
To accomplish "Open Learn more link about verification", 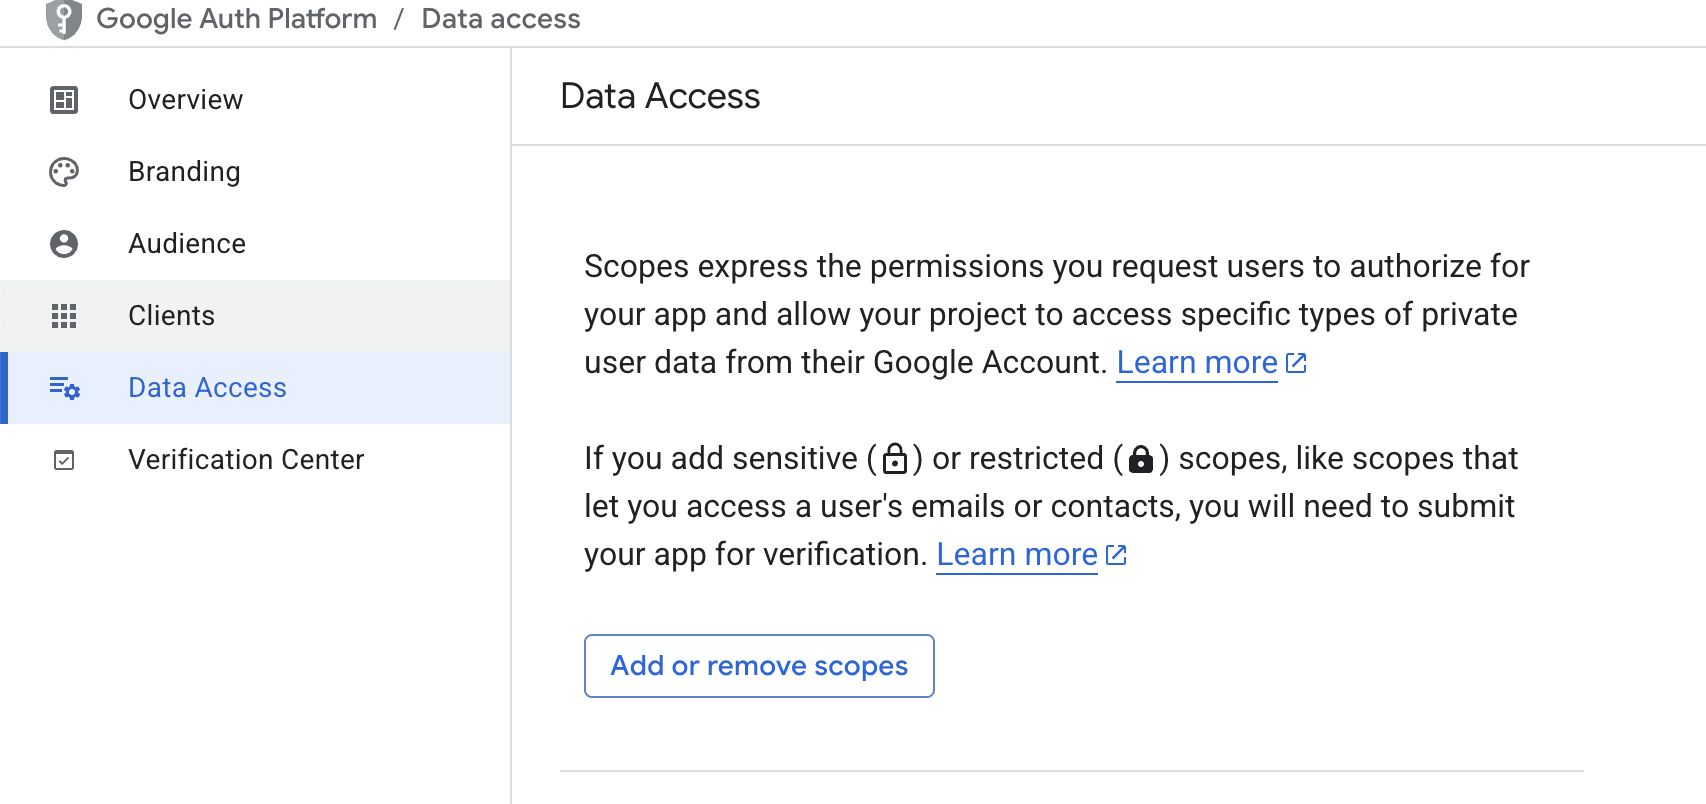I will pos(1017,555).
